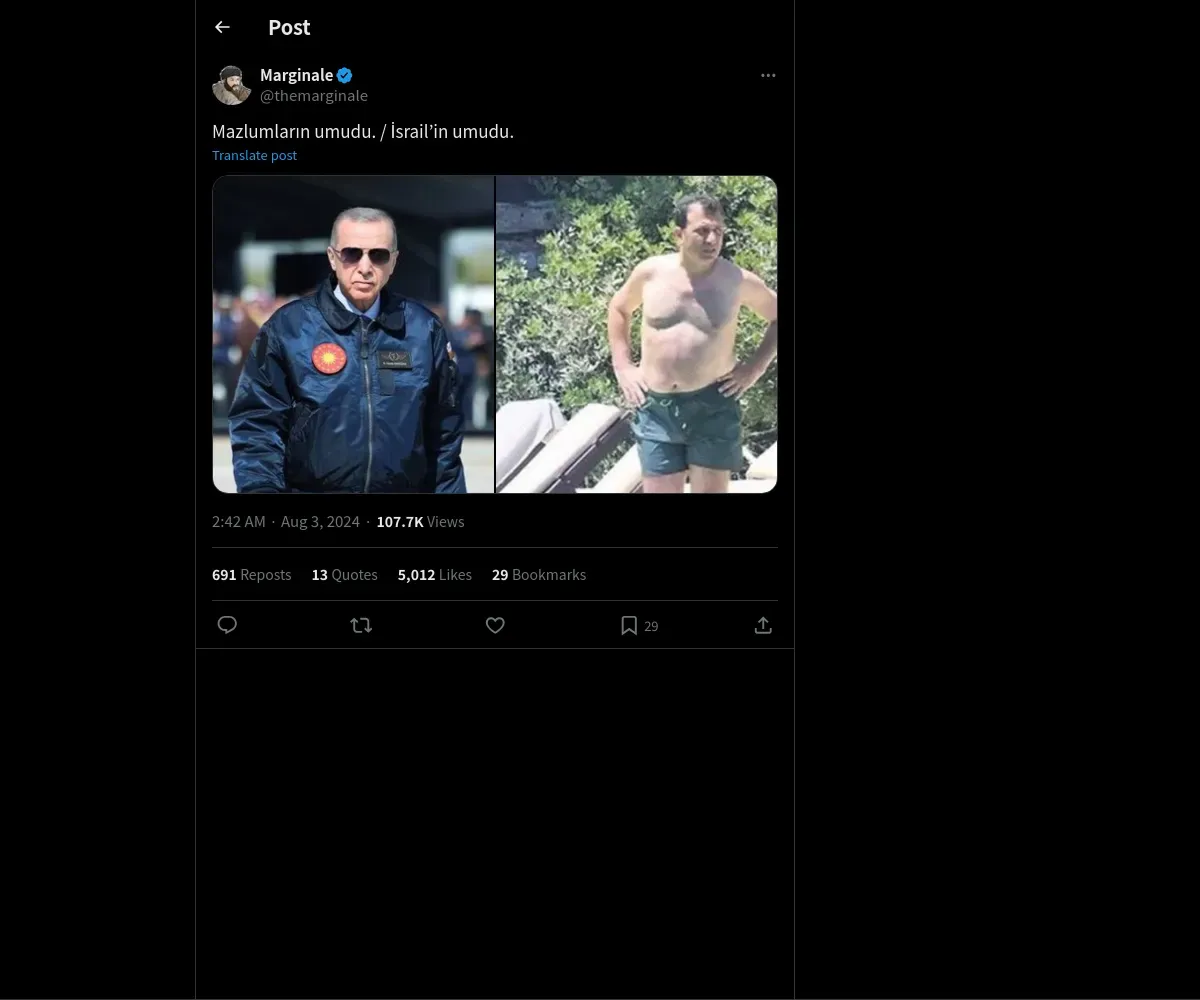Click the blue verified badge
Screen dimensions: 1200x1000
[x=345, y=75]
